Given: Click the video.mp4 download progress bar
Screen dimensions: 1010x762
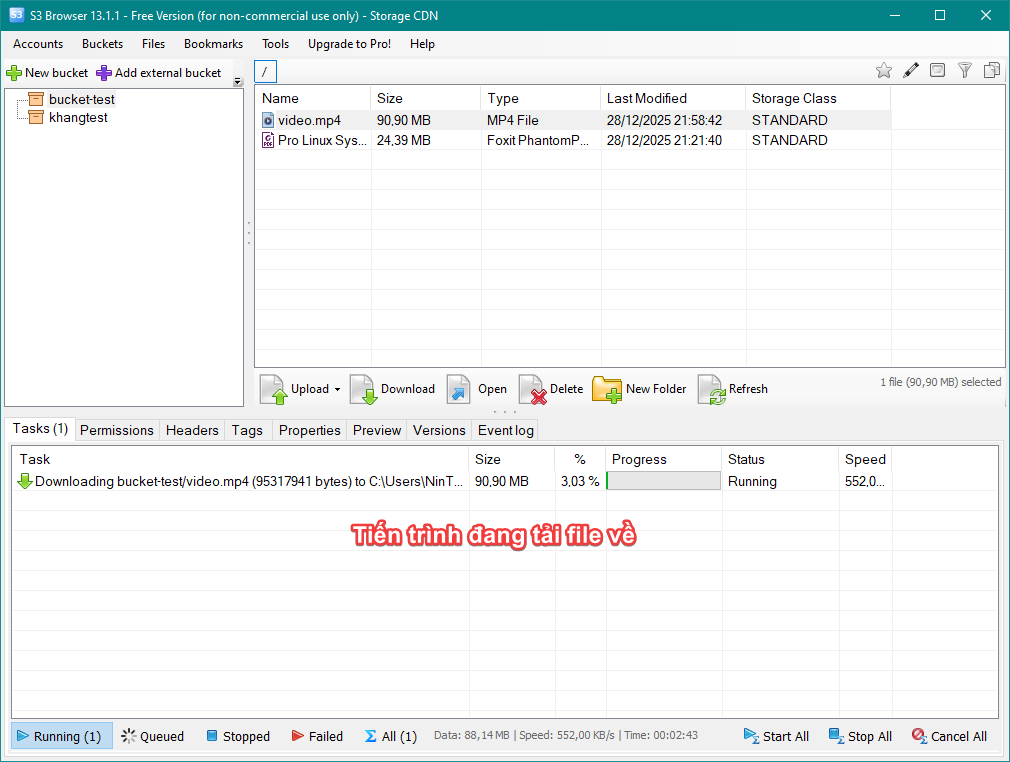Looking at the screenshot, I should click(663, 481).
